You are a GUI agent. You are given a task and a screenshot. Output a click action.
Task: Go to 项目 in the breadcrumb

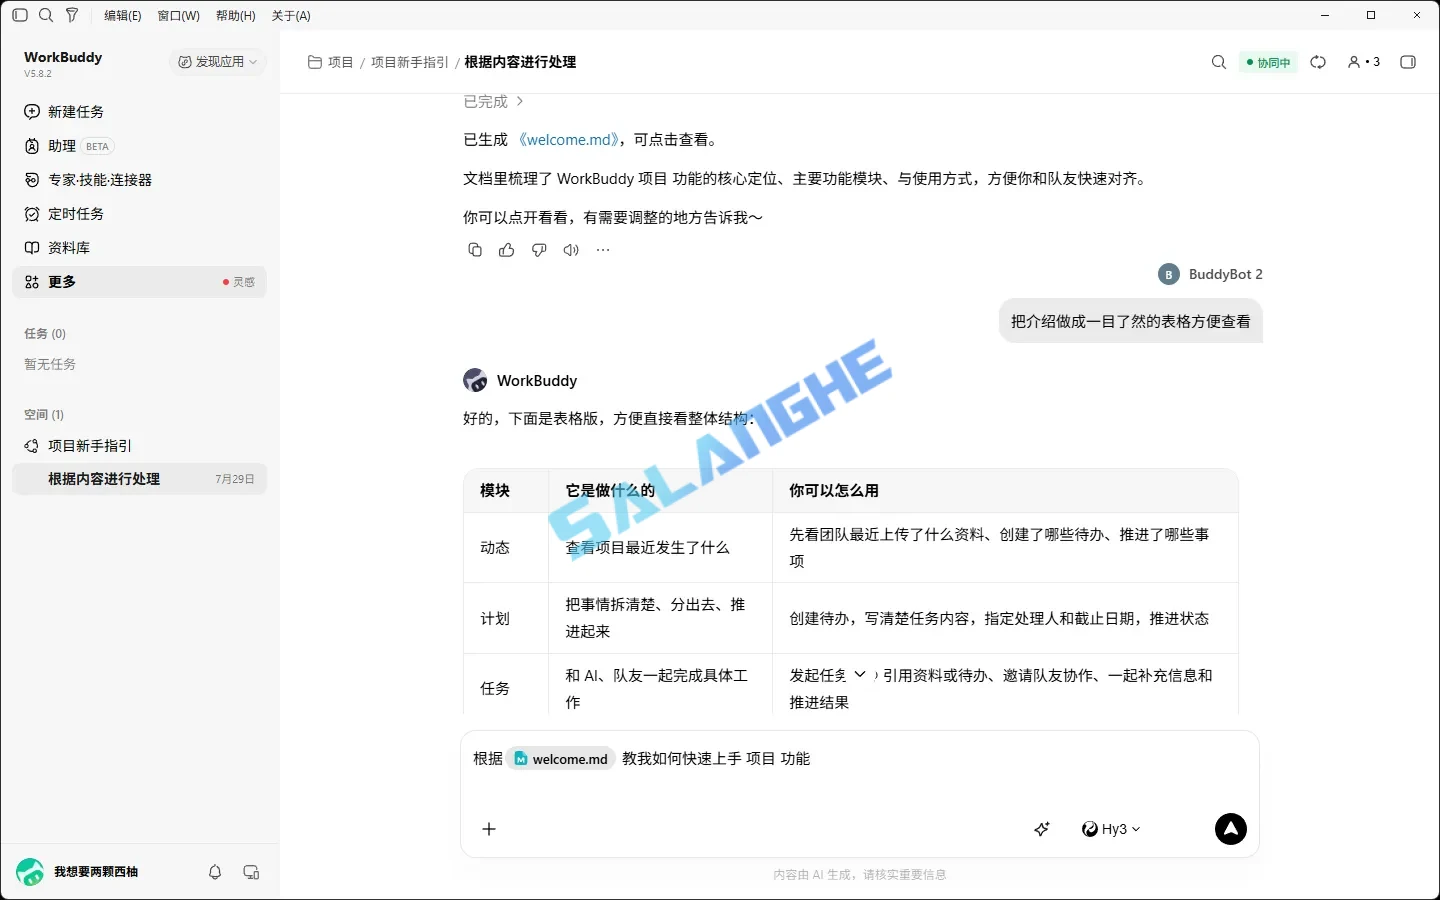331,62
